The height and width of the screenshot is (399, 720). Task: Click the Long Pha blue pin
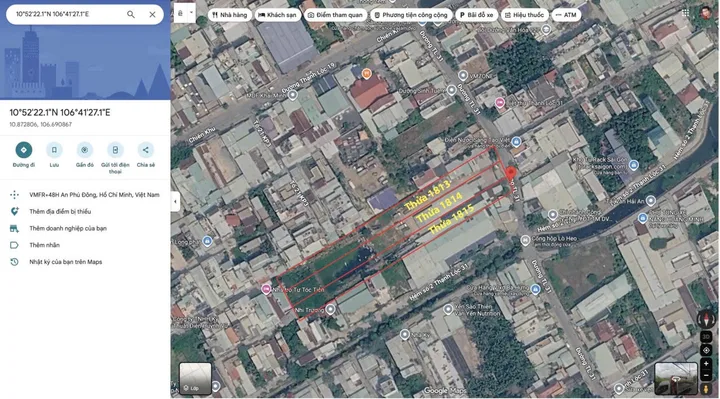coord(207,241)
